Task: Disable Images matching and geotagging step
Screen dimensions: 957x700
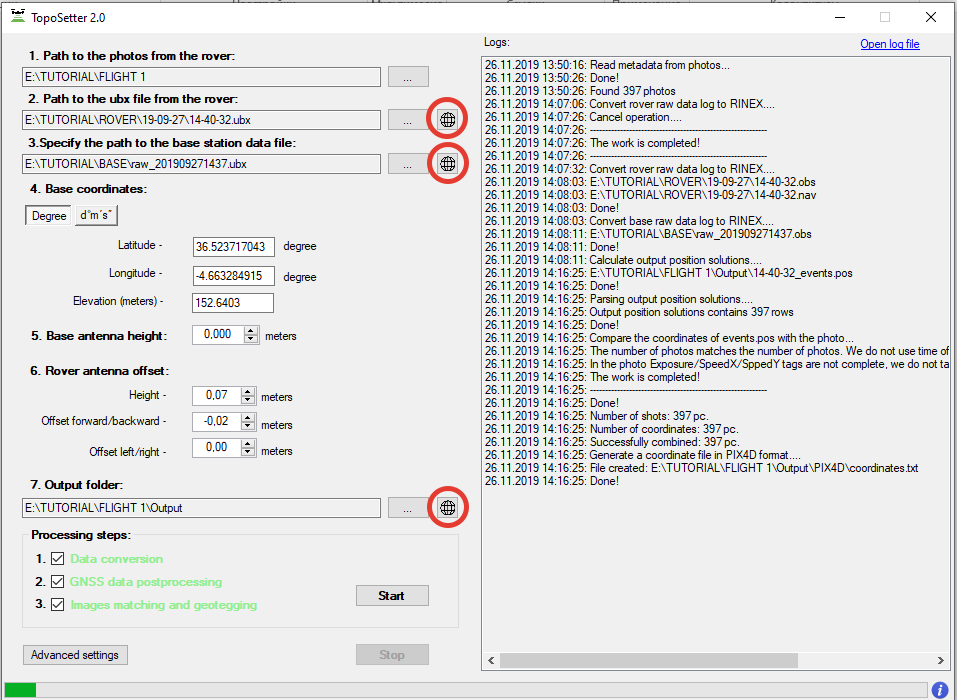Action: click(57, 605)
